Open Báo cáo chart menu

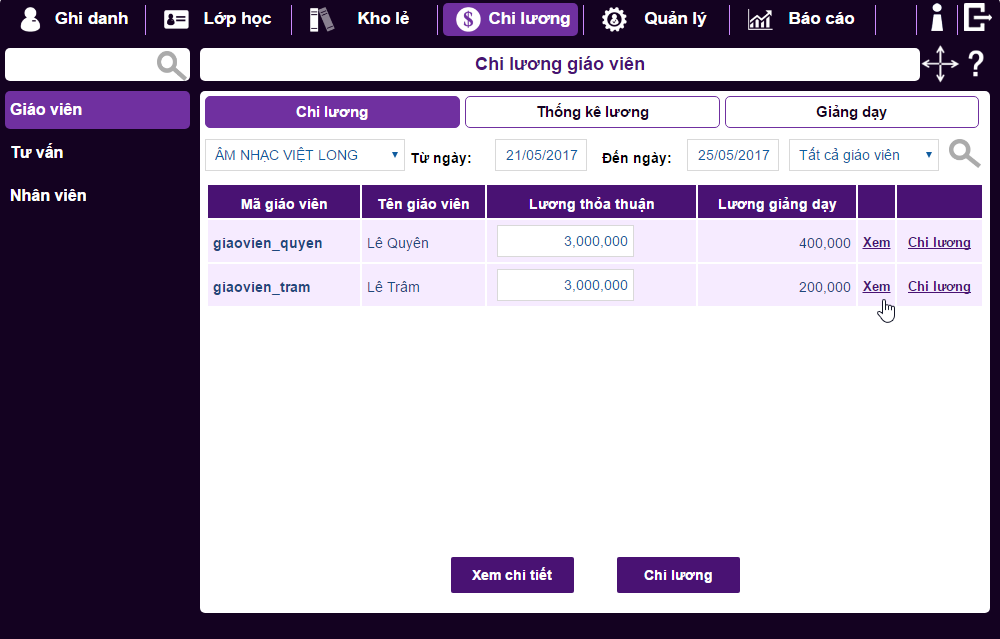(801, 19)
